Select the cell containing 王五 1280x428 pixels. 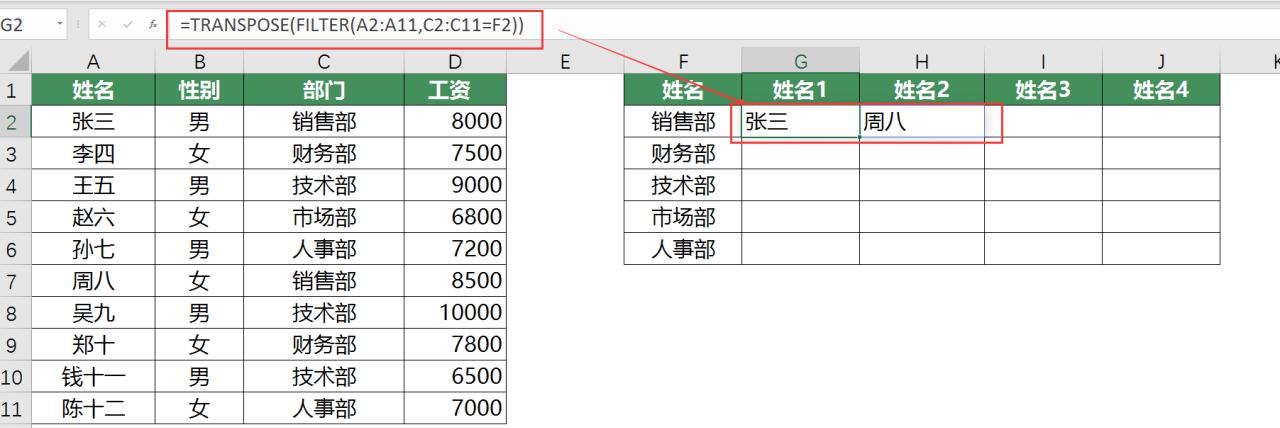[x=93, y=185]
